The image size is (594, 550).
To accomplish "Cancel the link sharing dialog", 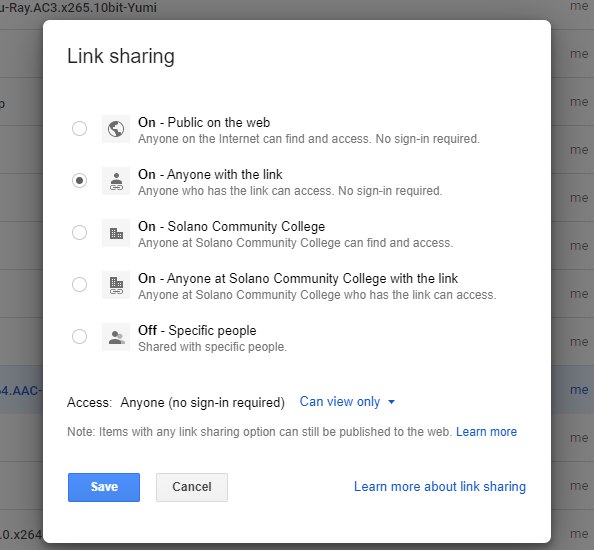I will click(192, 487).
